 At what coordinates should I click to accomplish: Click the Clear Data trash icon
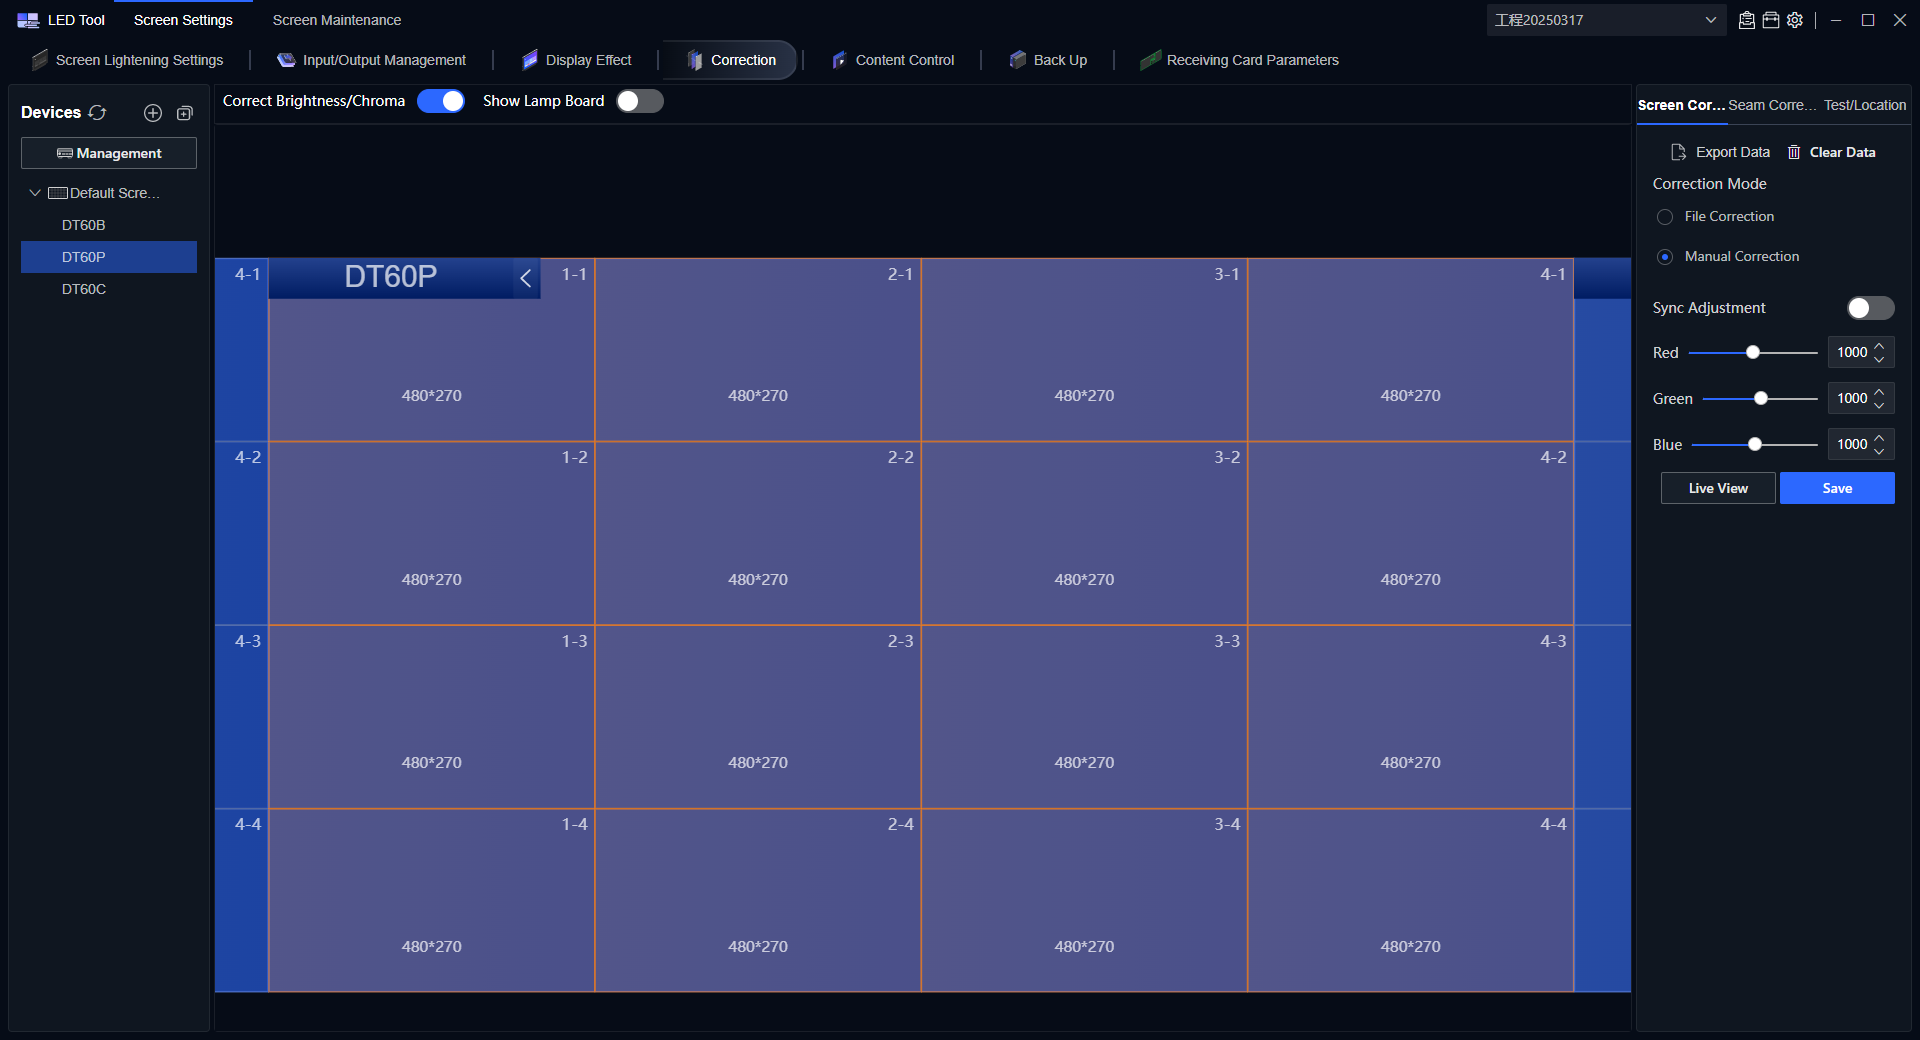tap(1794, 152)
